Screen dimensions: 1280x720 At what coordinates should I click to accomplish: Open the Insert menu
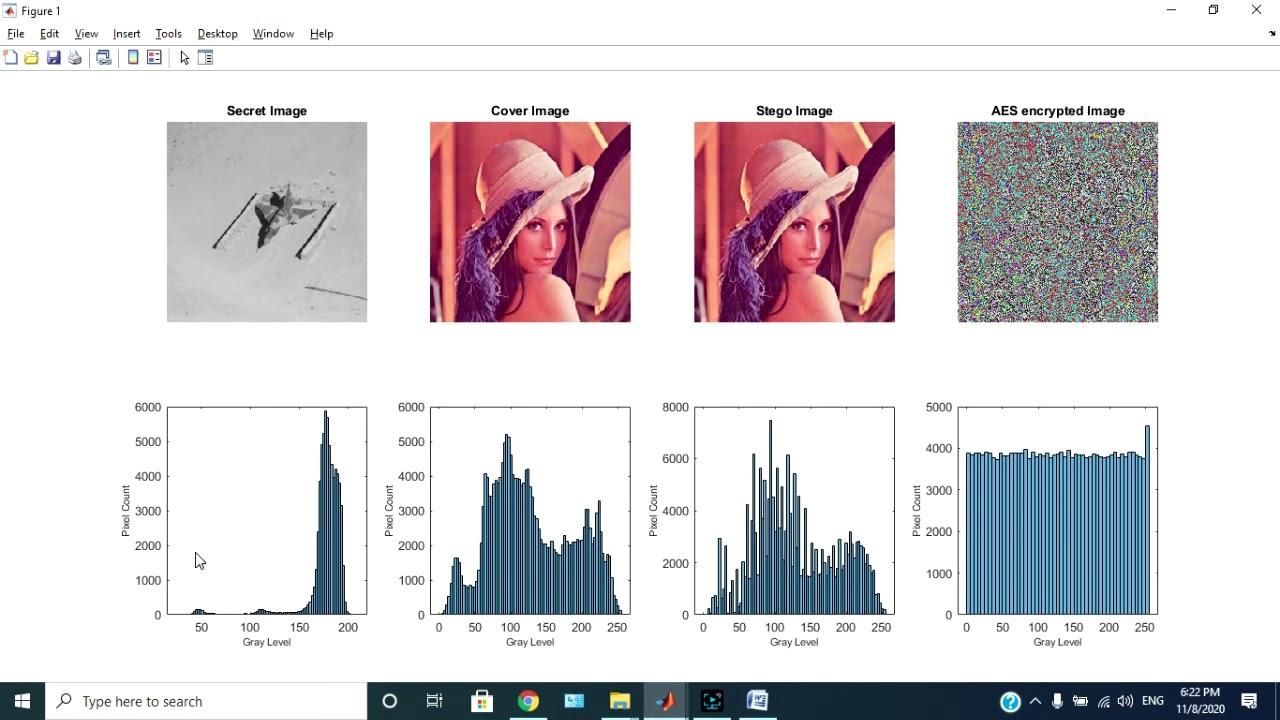[x=127, y=34]
